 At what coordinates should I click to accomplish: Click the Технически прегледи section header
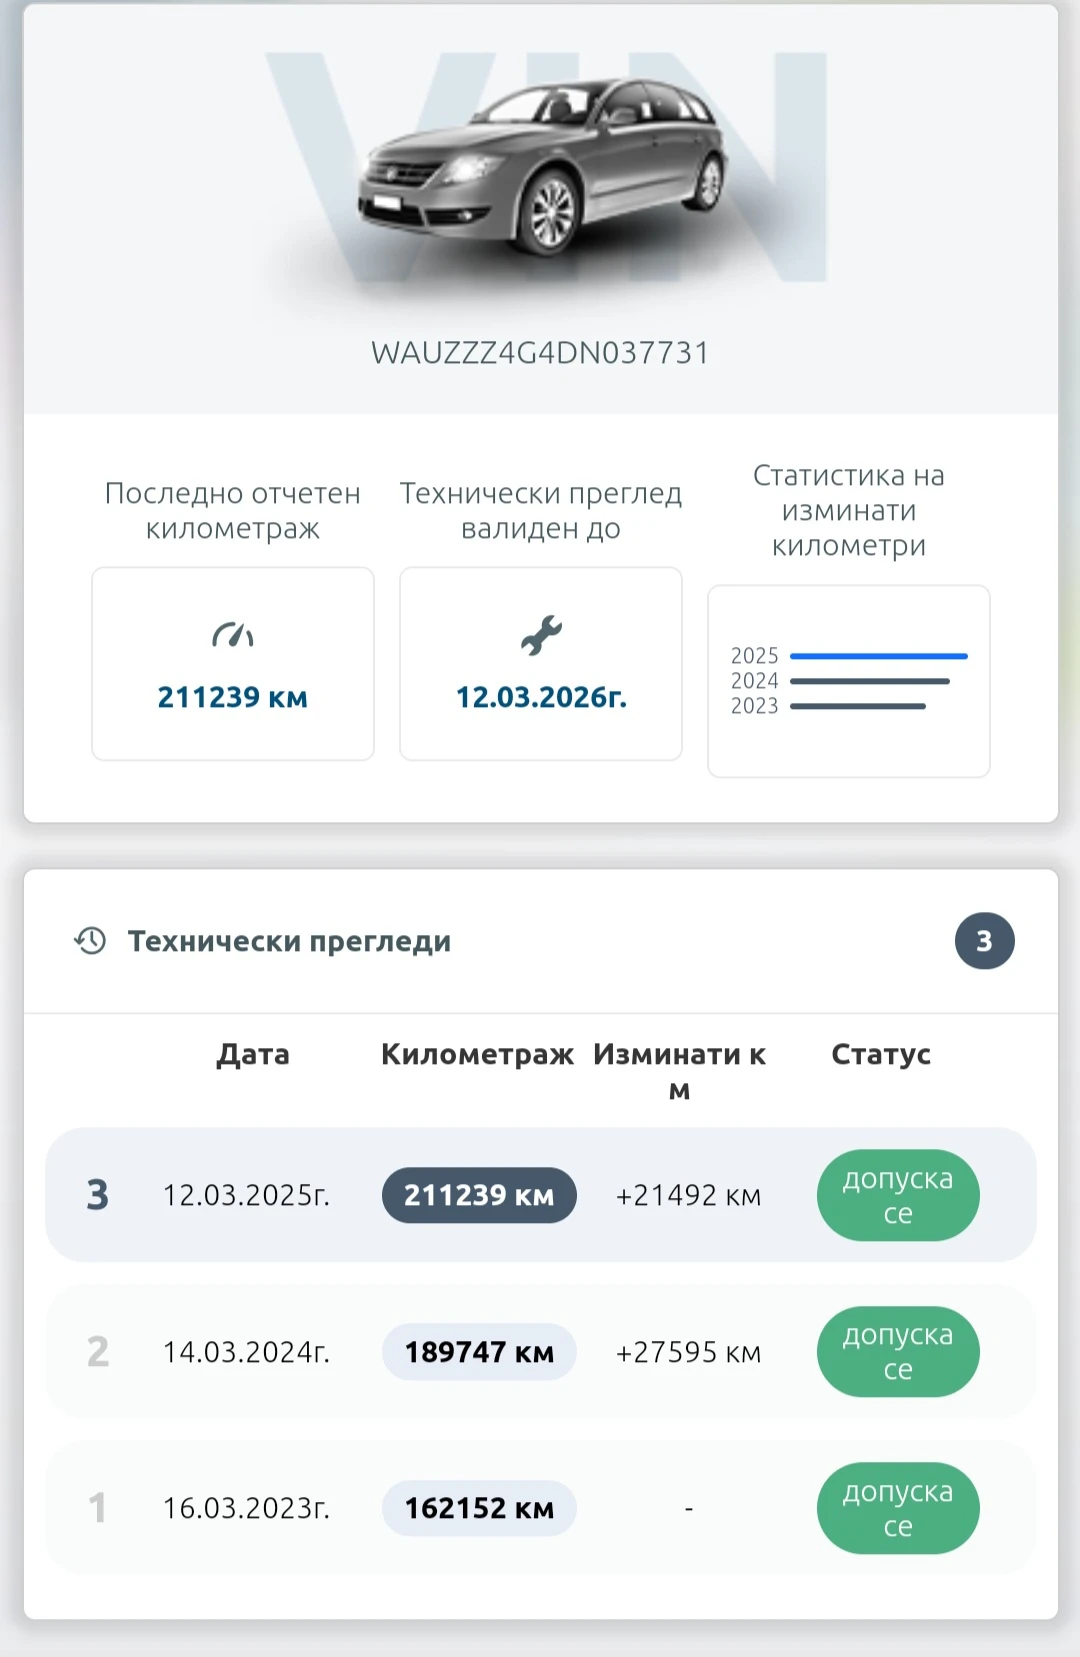(289, 941)
